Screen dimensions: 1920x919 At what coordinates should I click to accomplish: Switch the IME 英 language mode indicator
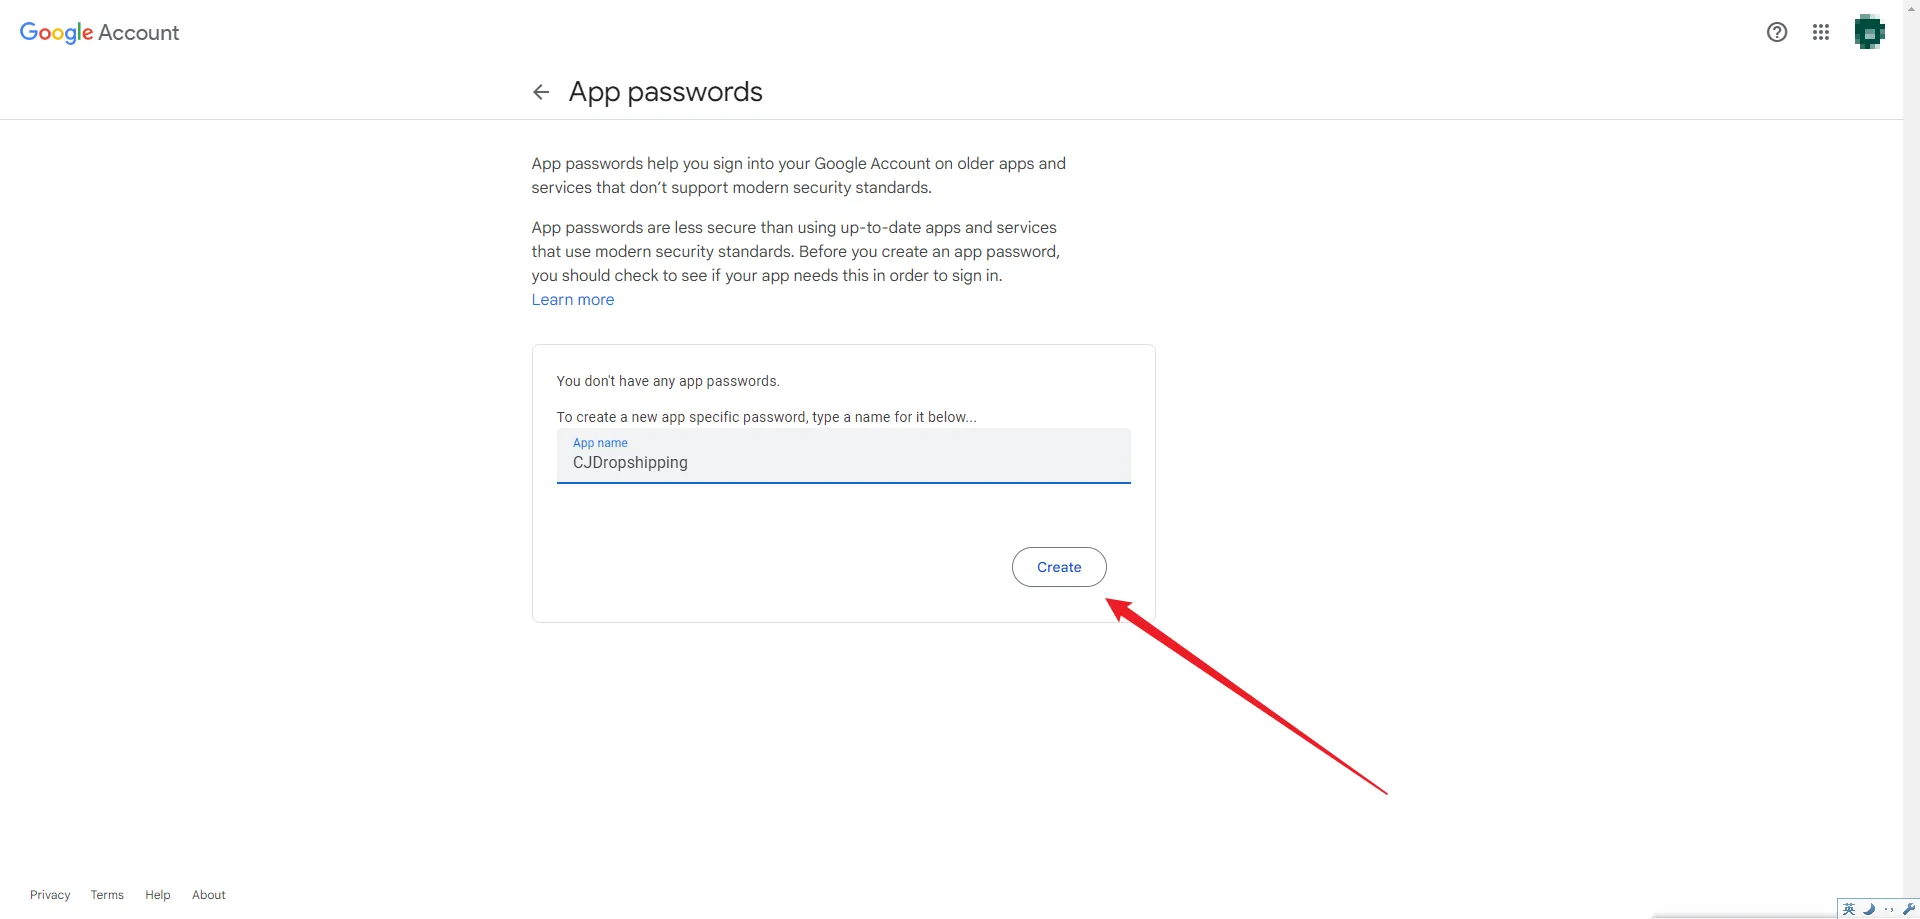1849,909
